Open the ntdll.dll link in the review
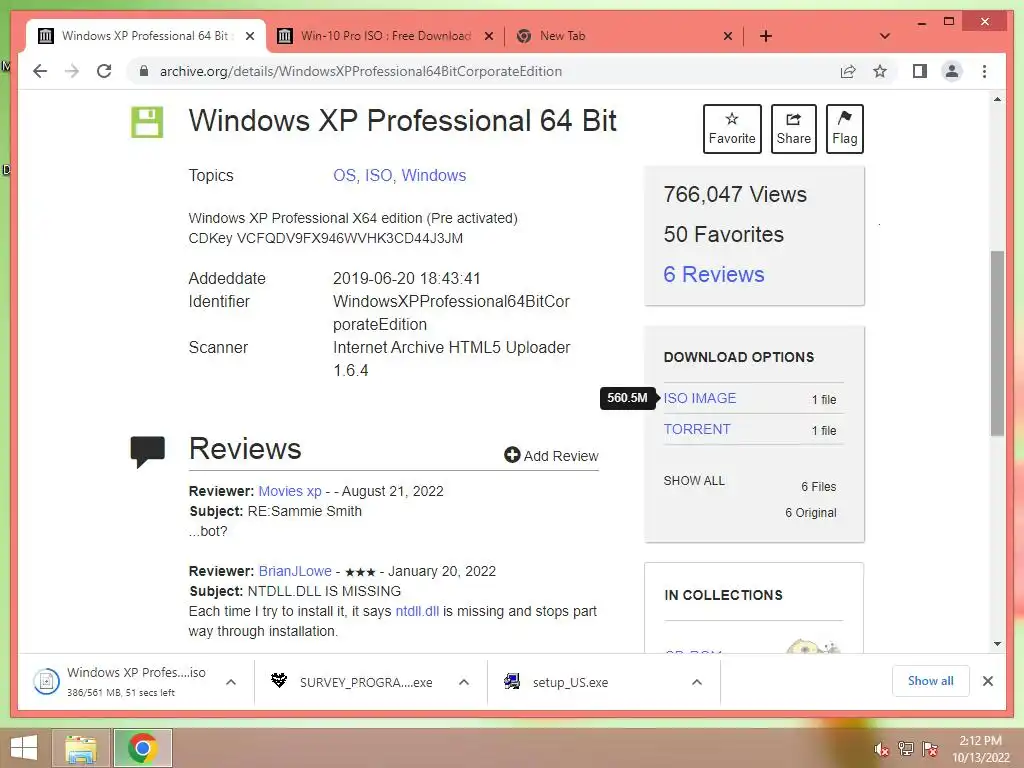This screenshot has height=768, width=1024. pos(417,611)
